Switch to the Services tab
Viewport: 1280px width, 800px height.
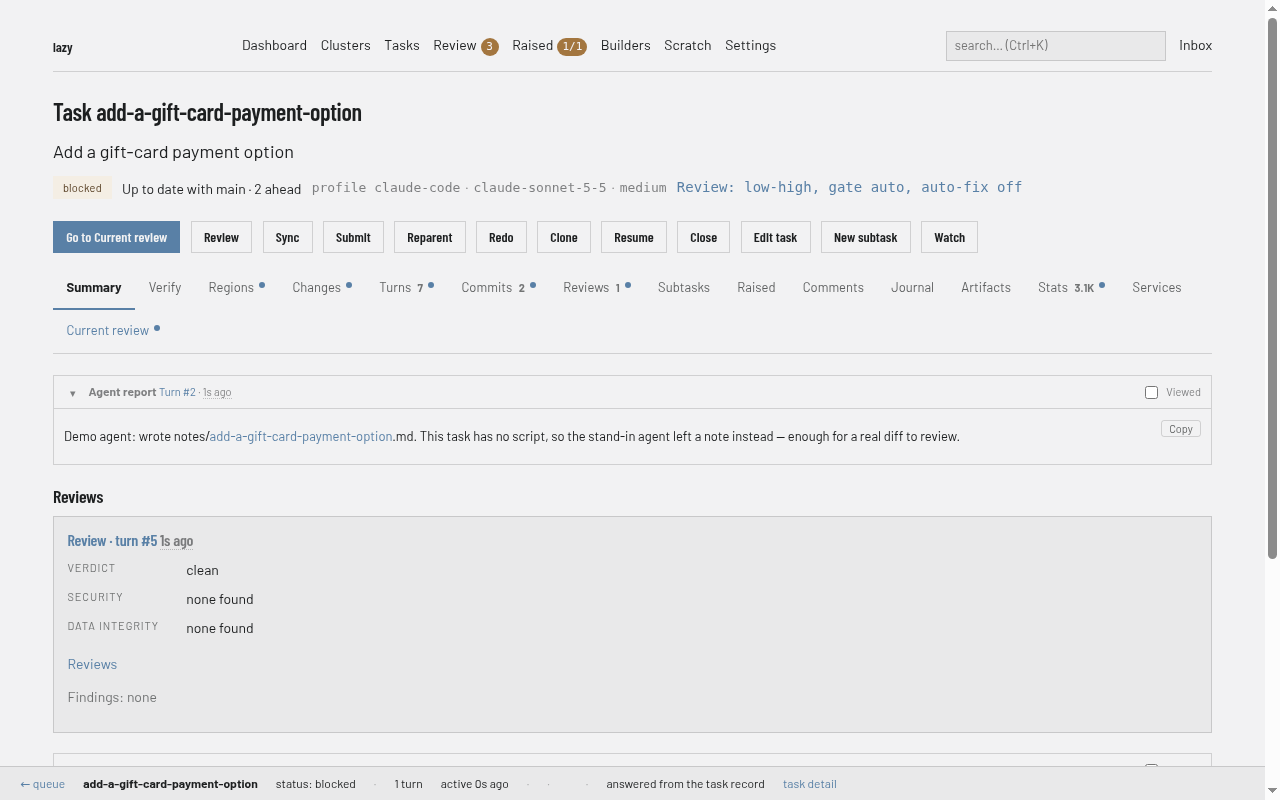[x=1157, y=287]
